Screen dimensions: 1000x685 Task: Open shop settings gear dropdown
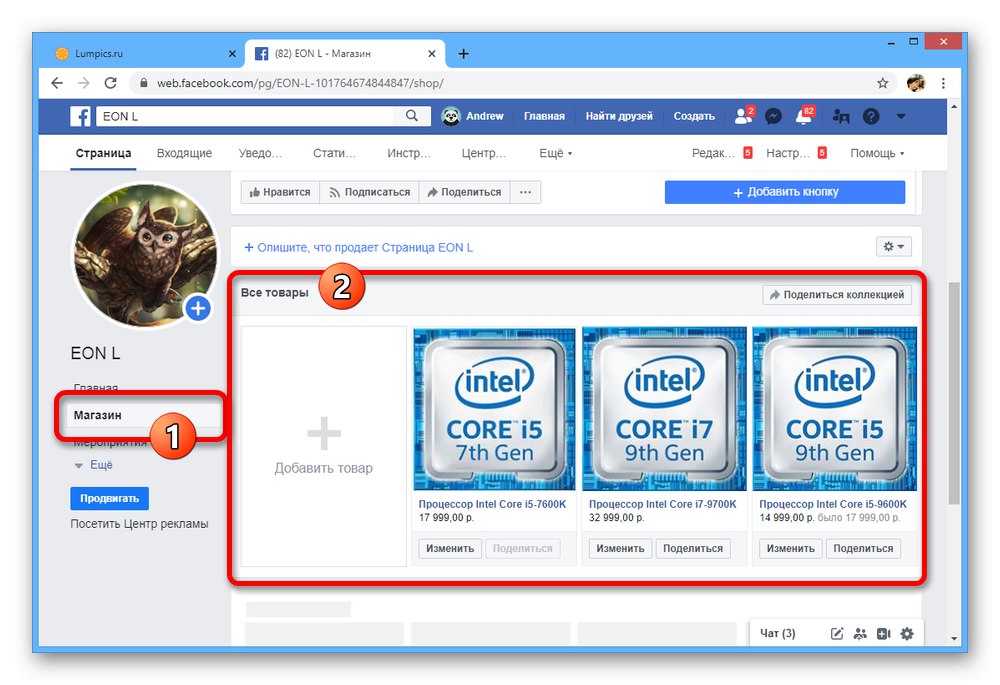[893, 247]
